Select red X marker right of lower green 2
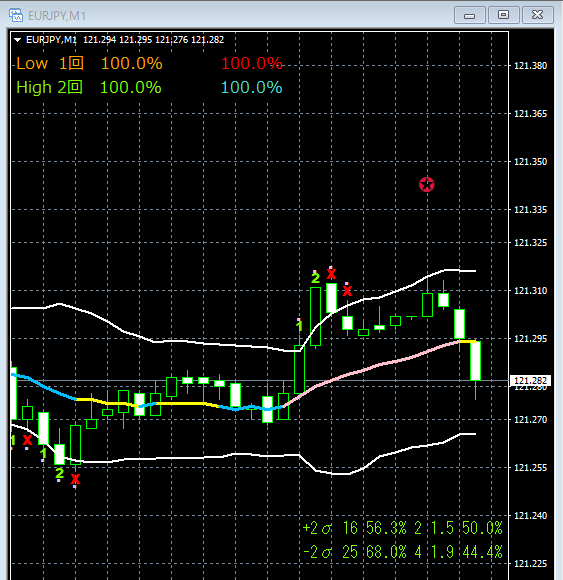This screenshot has width=563, height=580. 75,479
